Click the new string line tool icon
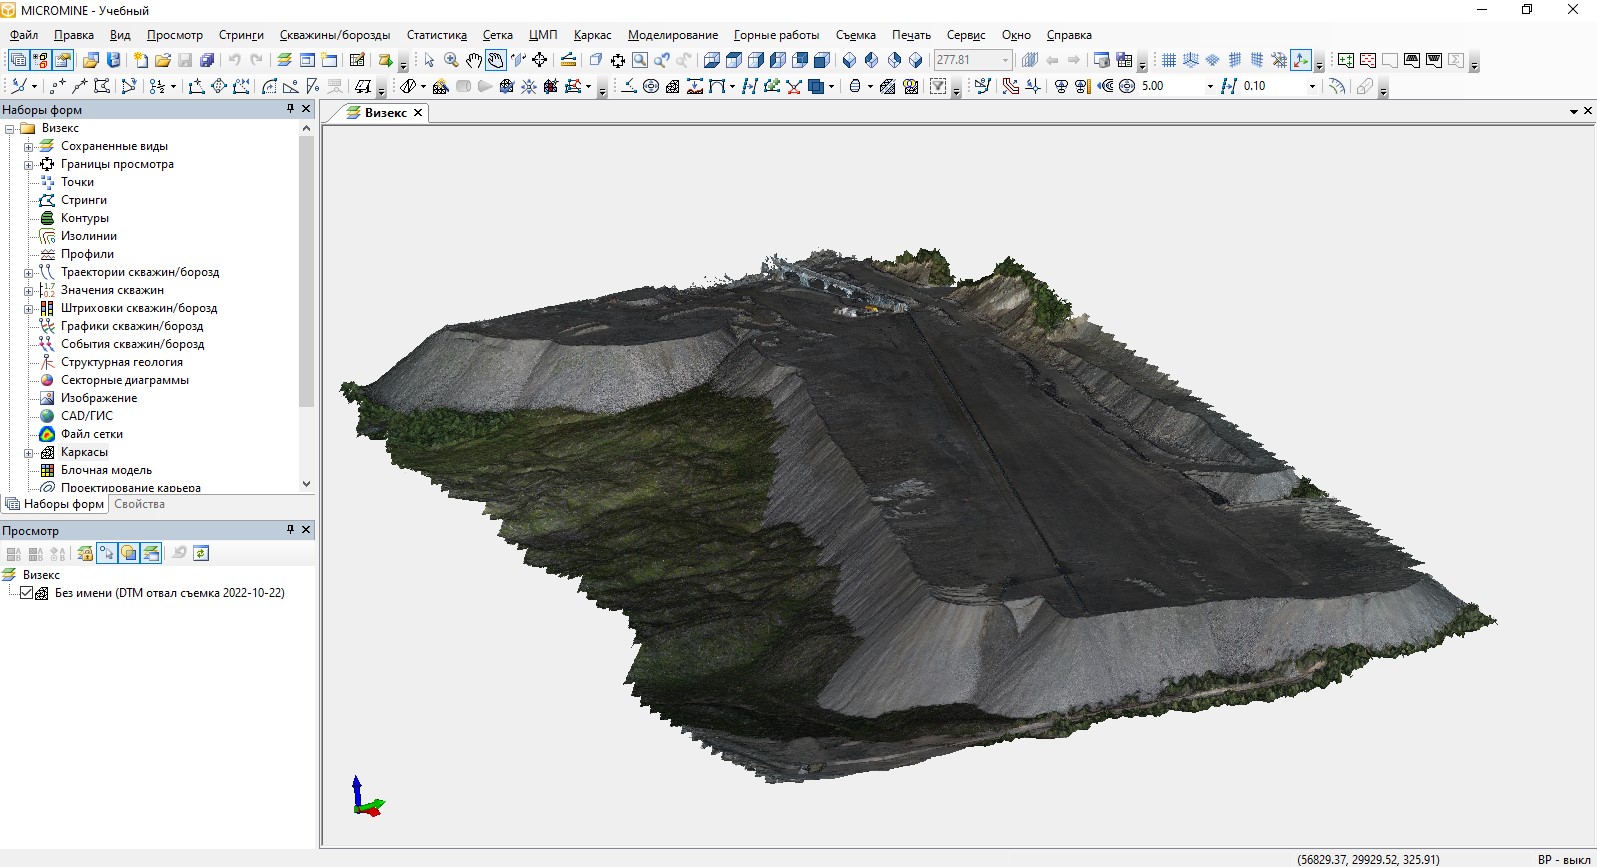This screenshot has width=1597, height=867. point(79,86)
